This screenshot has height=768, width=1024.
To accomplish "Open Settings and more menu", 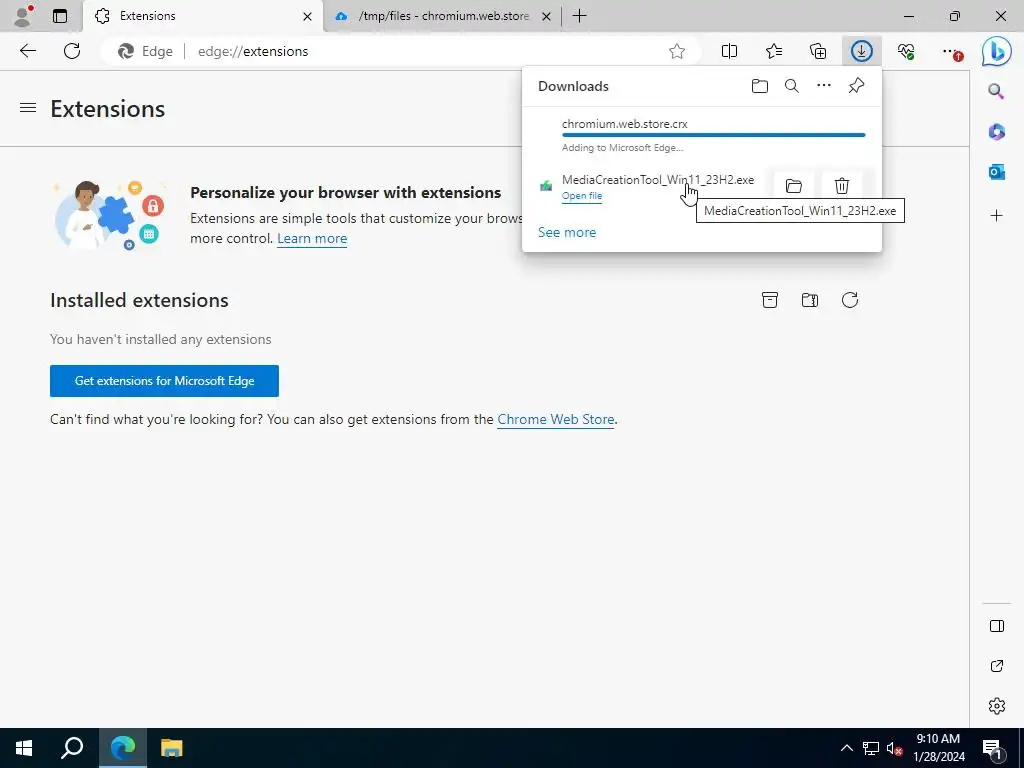I will (952, 51).
